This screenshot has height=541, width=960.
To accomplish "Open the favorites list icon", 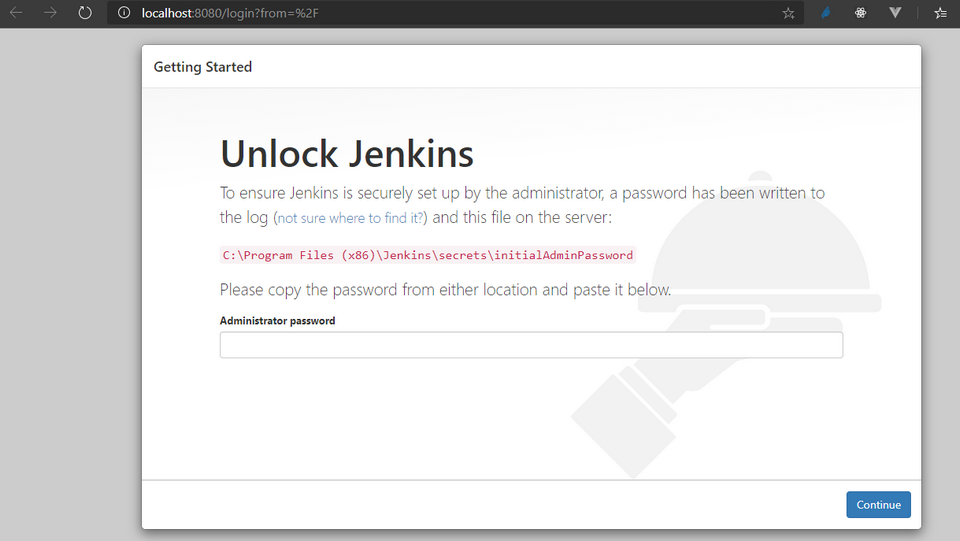I will coord(940,13).
